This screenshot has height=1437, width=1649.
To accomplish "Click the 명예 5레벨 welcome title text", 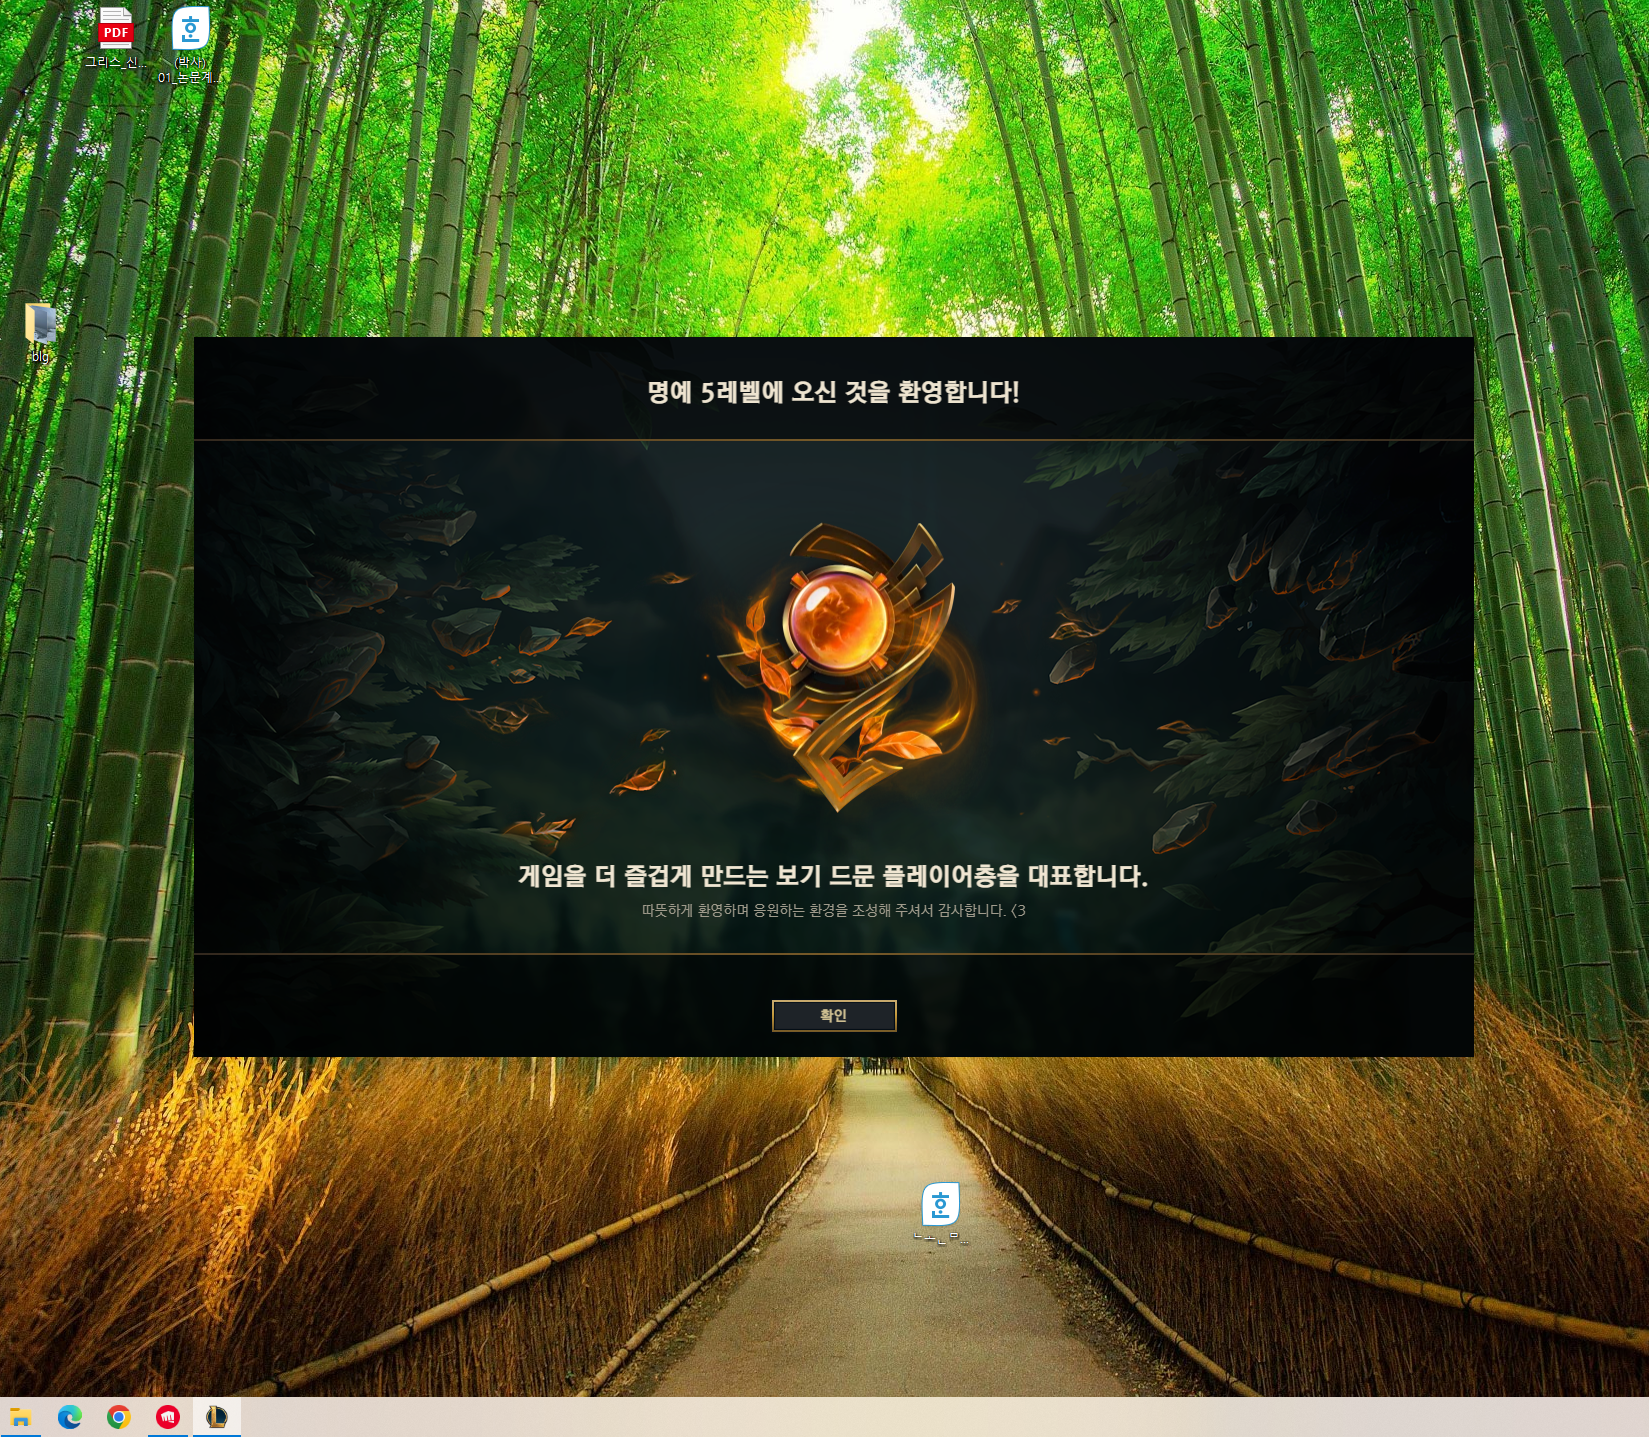I will pos(833,392).
